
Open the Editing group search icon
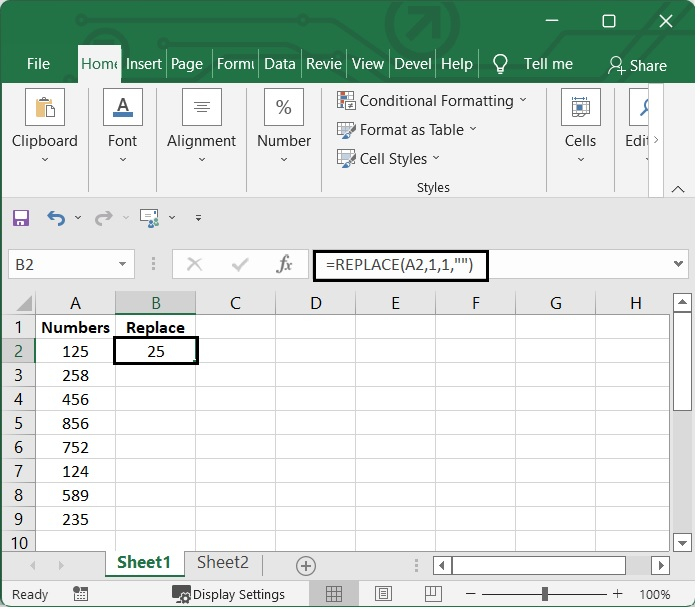[639, 107]
